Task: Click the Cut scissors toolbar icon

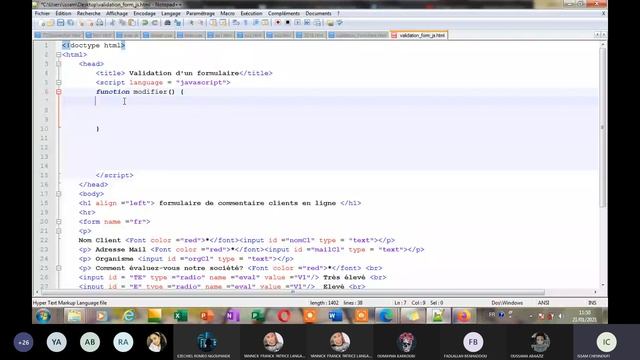Action: coord(112,23)
